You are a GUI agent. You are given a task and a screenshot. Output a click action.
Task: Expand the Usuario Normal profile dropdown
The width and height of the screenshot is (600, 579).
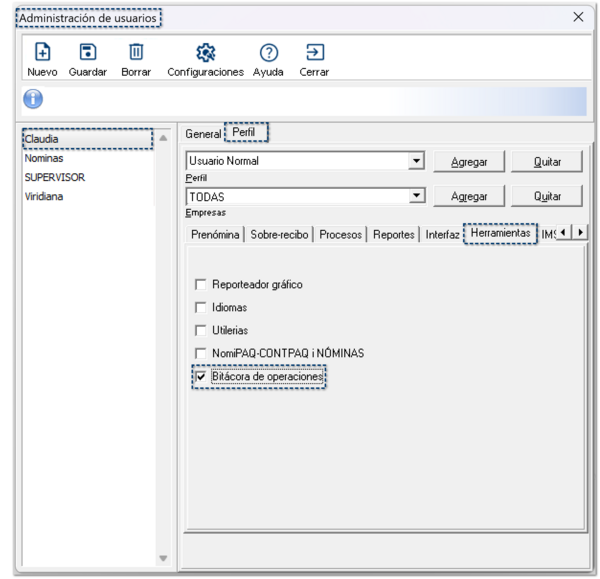(x=416, y=162)
